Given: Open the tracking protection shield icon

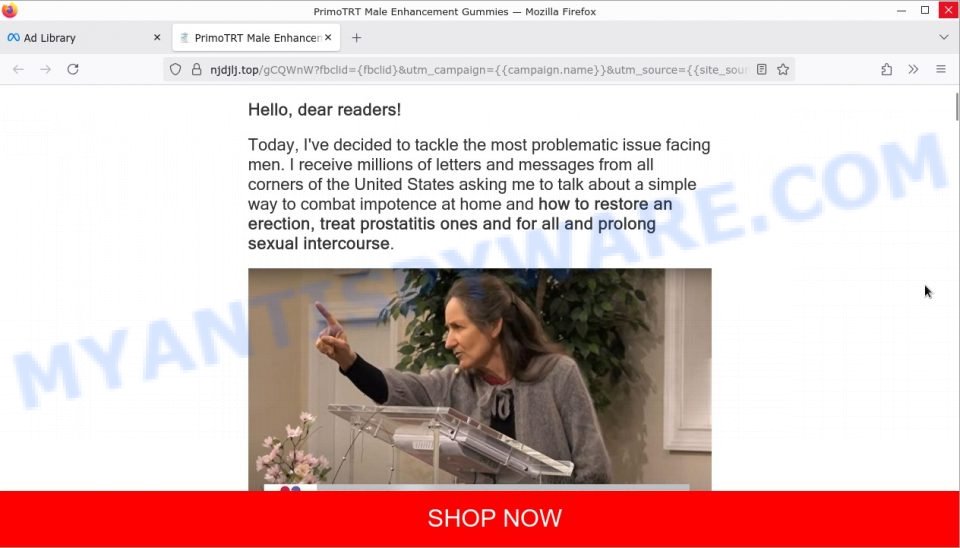Looking at the screenshot, I should click(176, 69).
